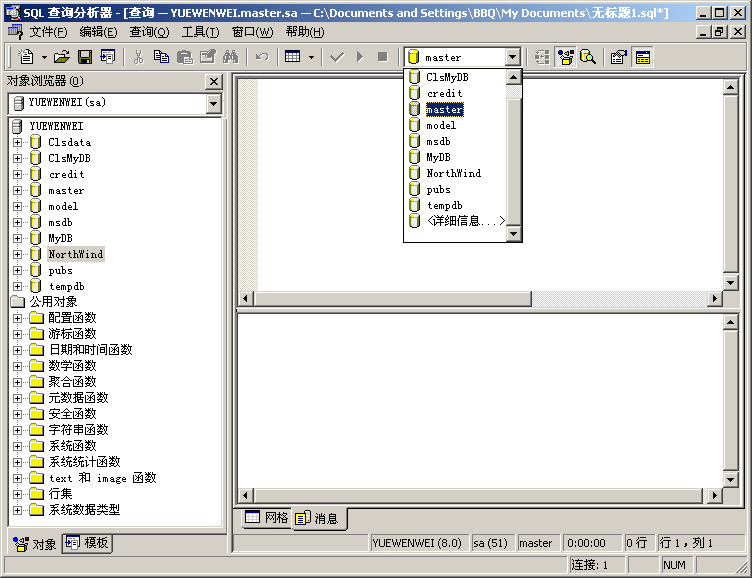This screenshot has width=752, height=578.
Task: Open the 编辑(E) menu
Action: 98,32
